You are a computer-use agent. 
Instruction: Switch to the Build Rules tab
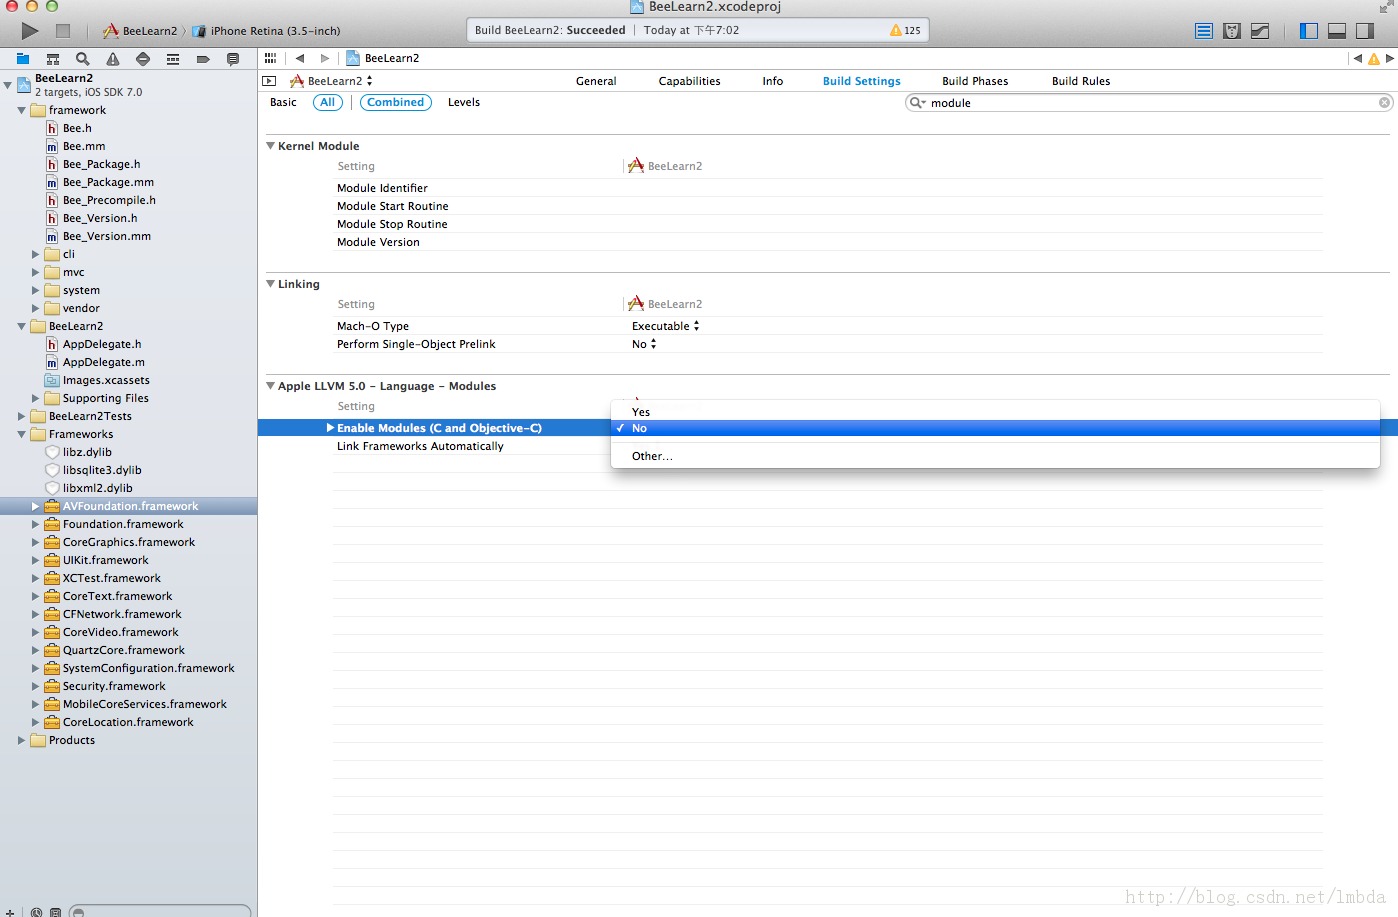(x=1081, y=81)
